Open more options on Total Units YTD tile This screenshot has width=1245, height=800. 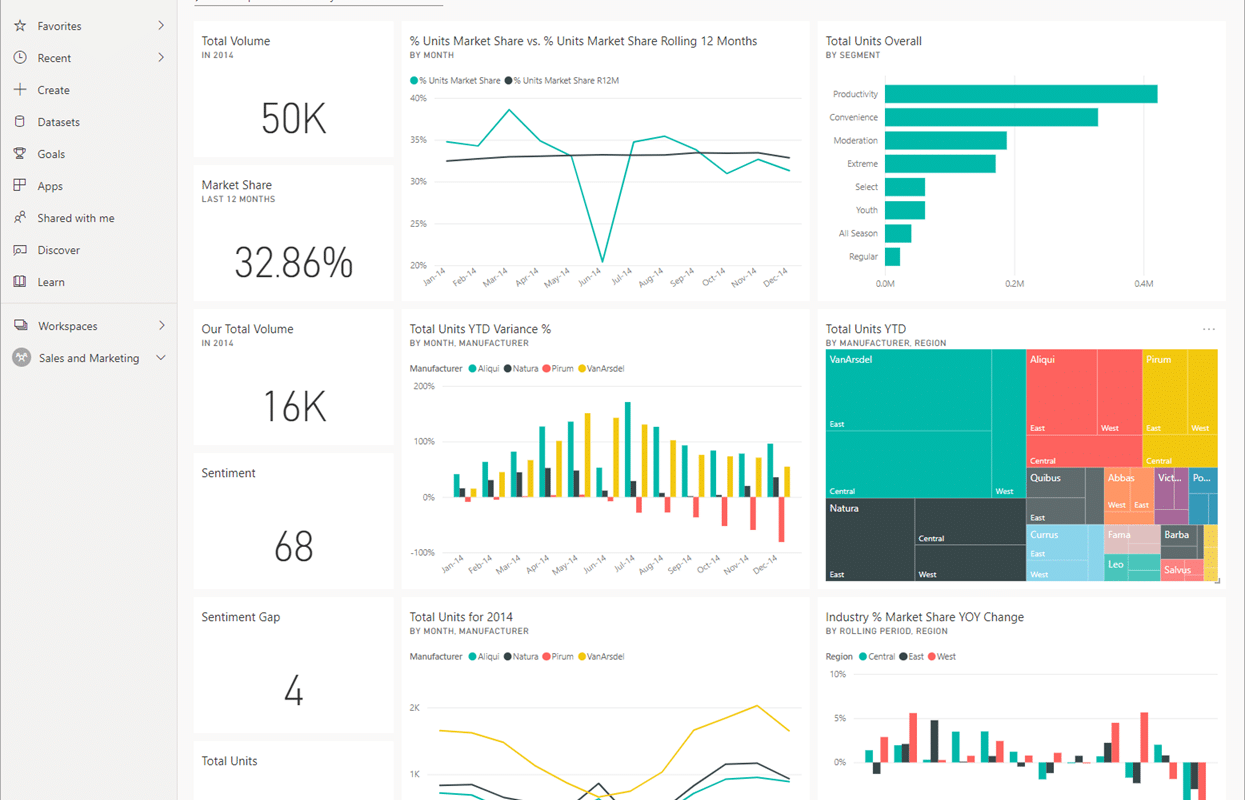pos(1209,329)
